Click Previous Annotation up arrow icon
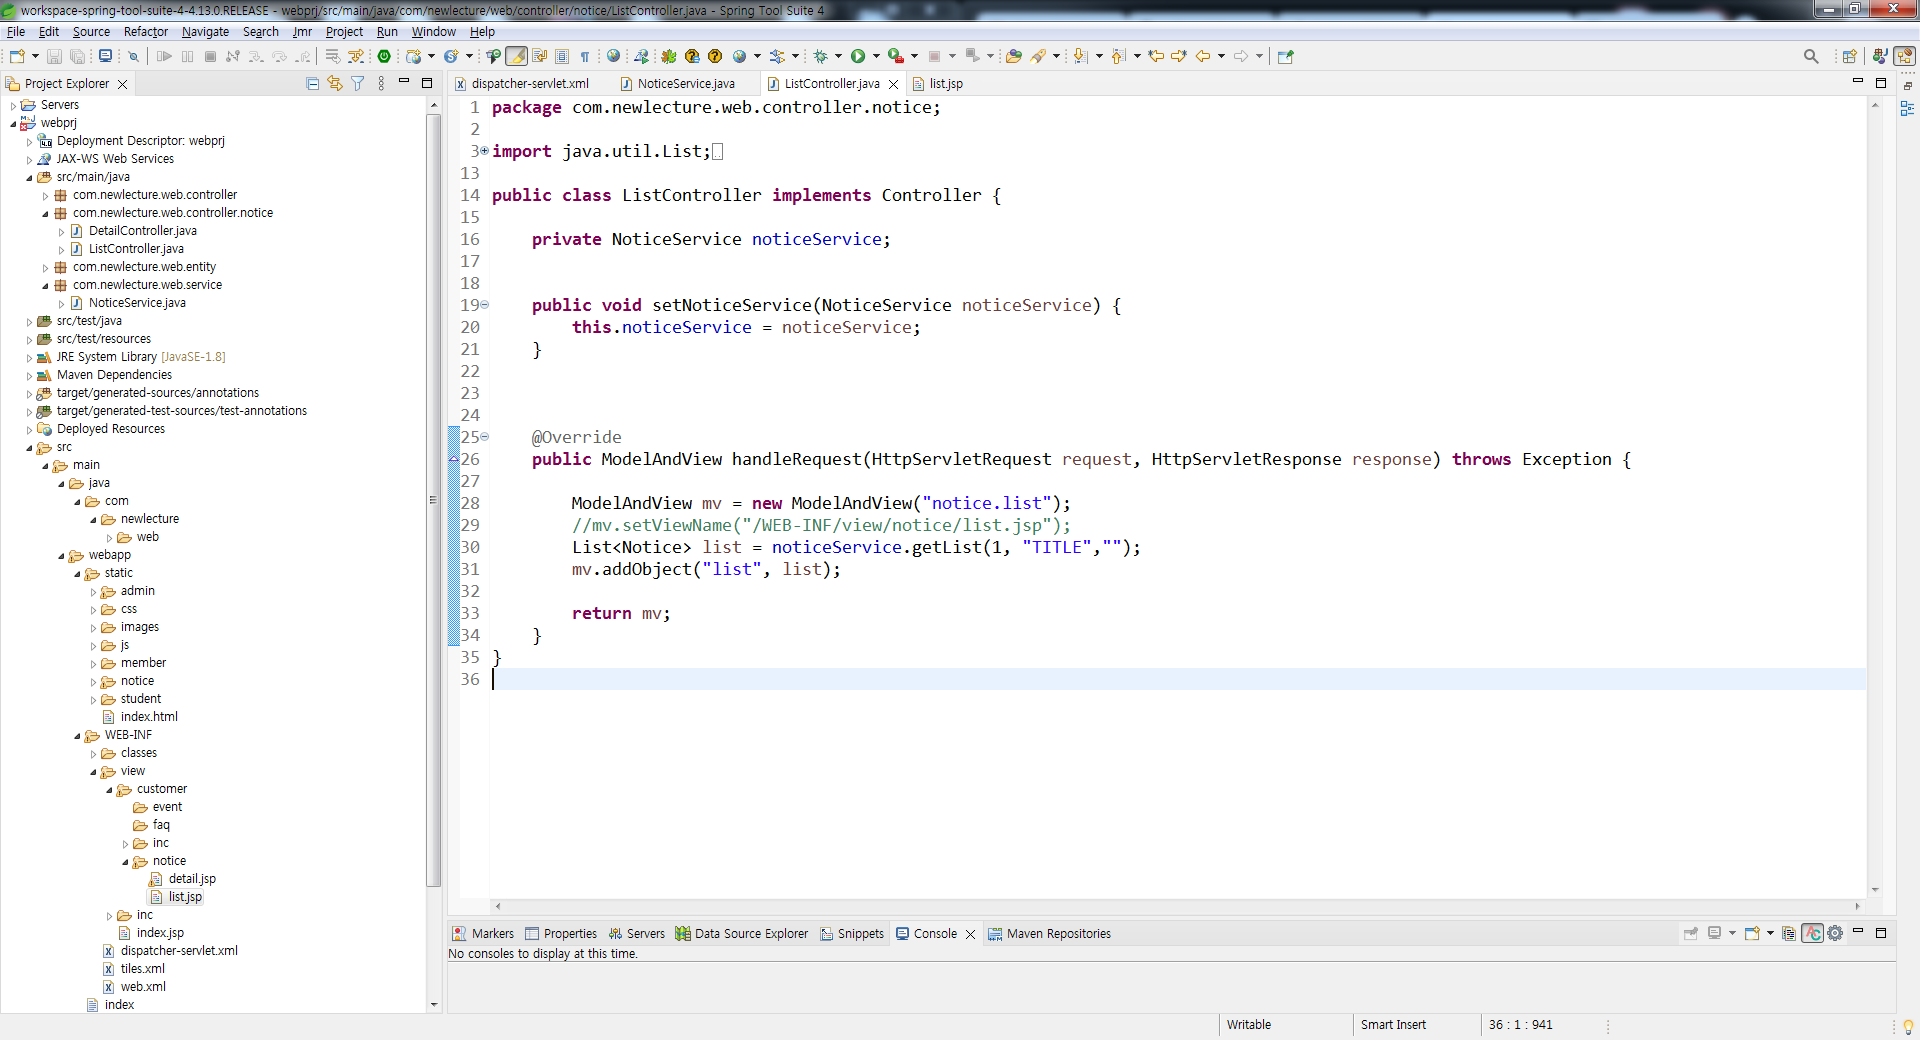The height and width of the screenshot is (1040, 1920). tap(1118, 56)
